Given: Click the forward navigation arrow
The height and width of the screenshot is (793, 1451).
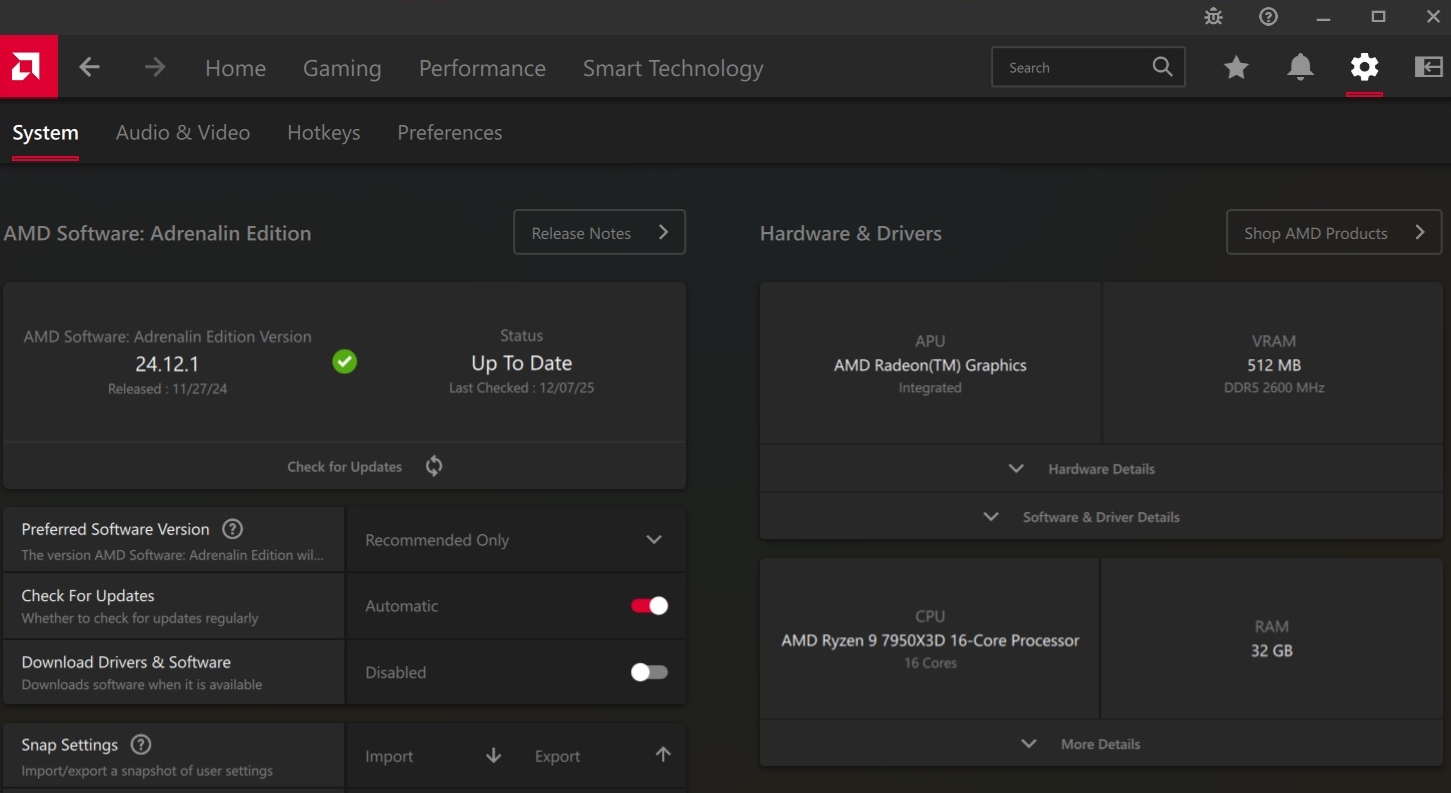Looking at the screenshot, I should tap(153, 67).
